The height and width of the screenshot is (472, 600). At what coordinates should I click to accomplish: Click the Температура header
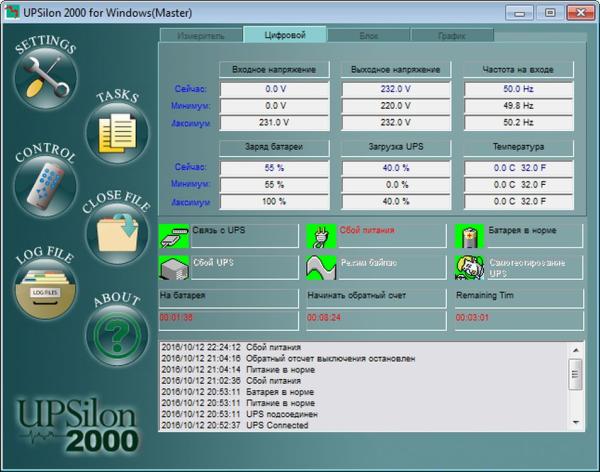[518, 147]
